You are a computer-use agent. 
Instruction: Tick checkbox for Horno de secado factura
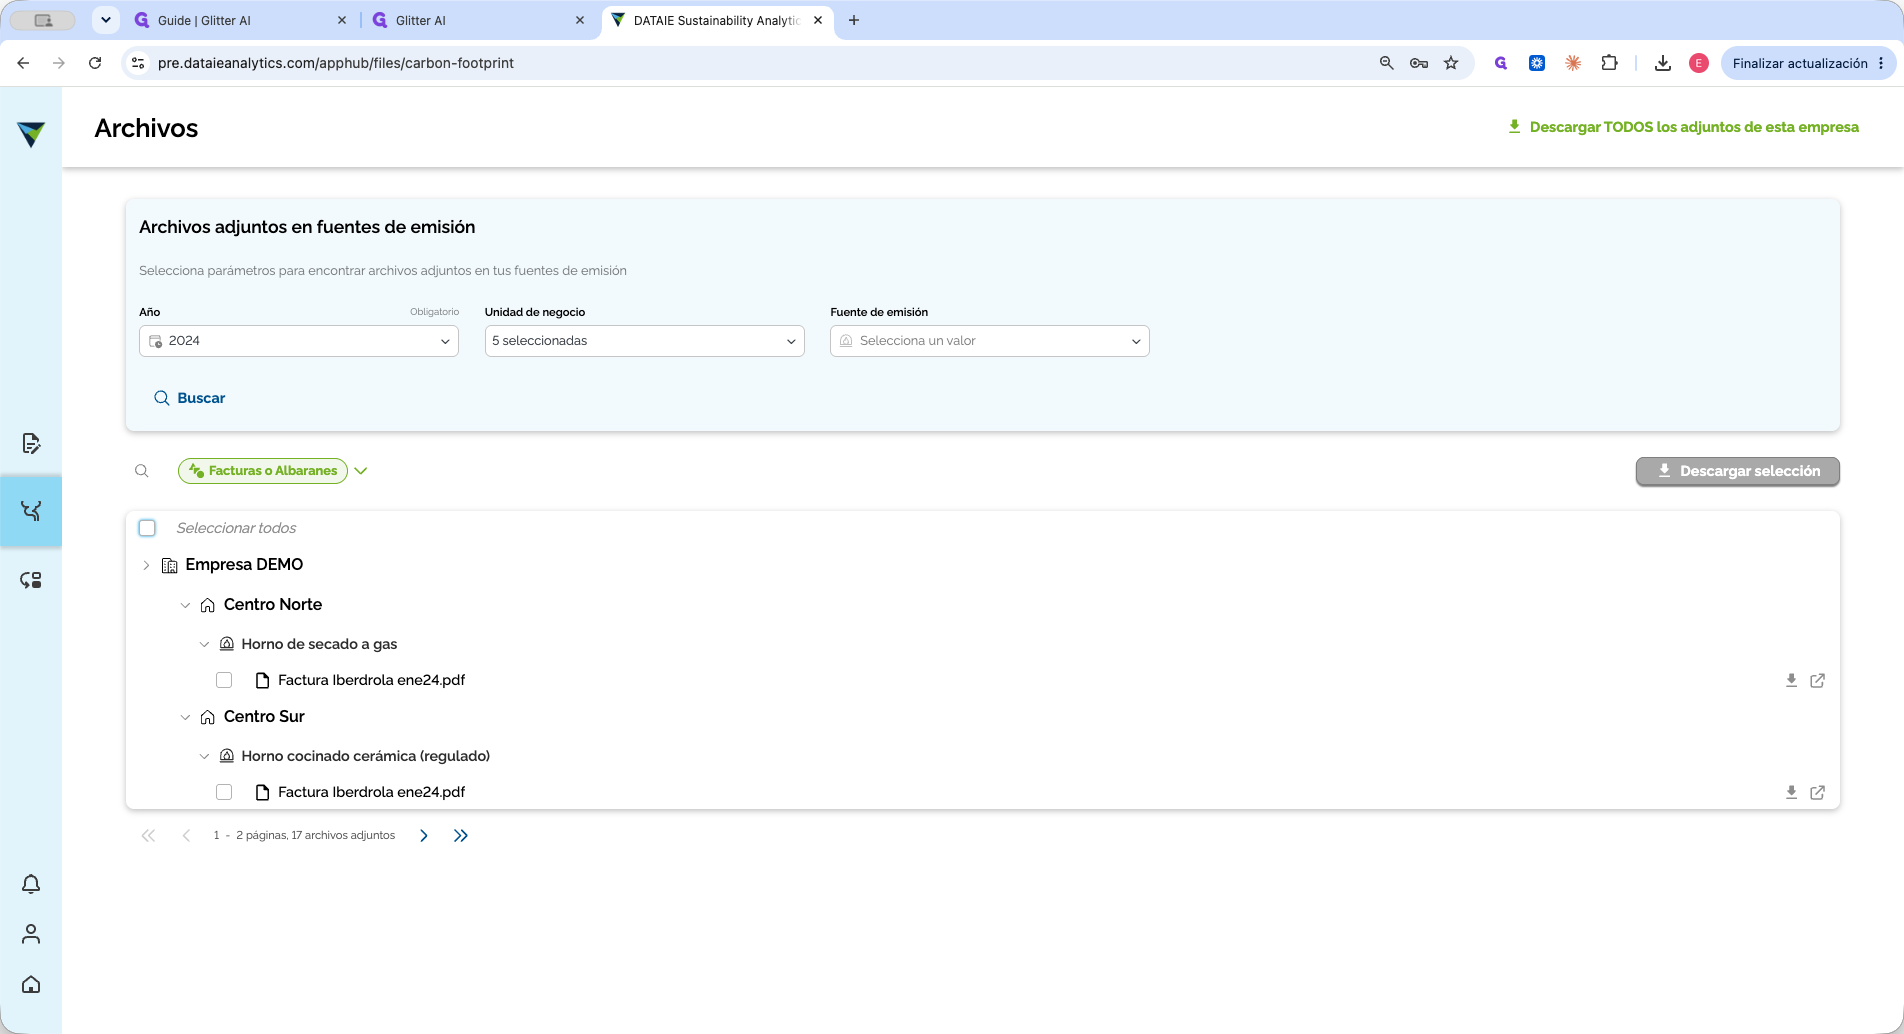tap(224, 680)
